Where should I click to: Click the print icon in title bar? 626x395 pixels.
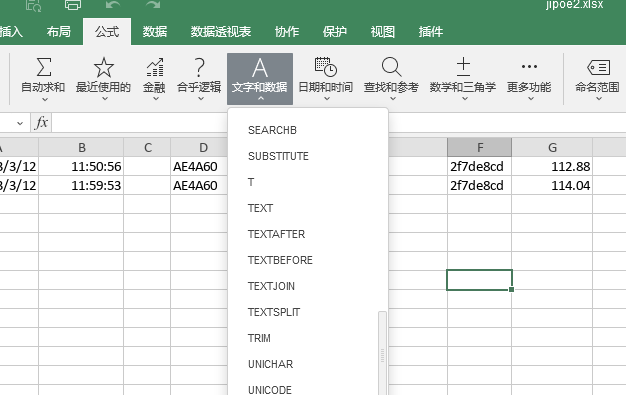pos(73,4)
